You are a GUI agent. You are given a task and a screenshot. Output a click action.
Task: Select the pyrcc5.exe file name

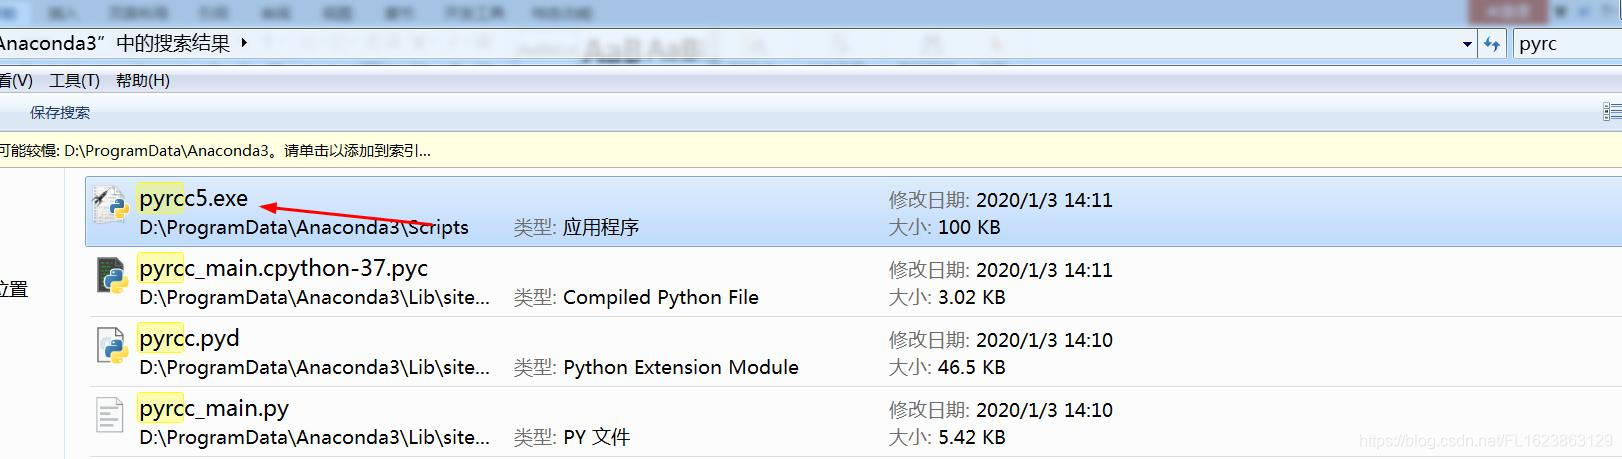pyautogui.click(x=193, y=198)
